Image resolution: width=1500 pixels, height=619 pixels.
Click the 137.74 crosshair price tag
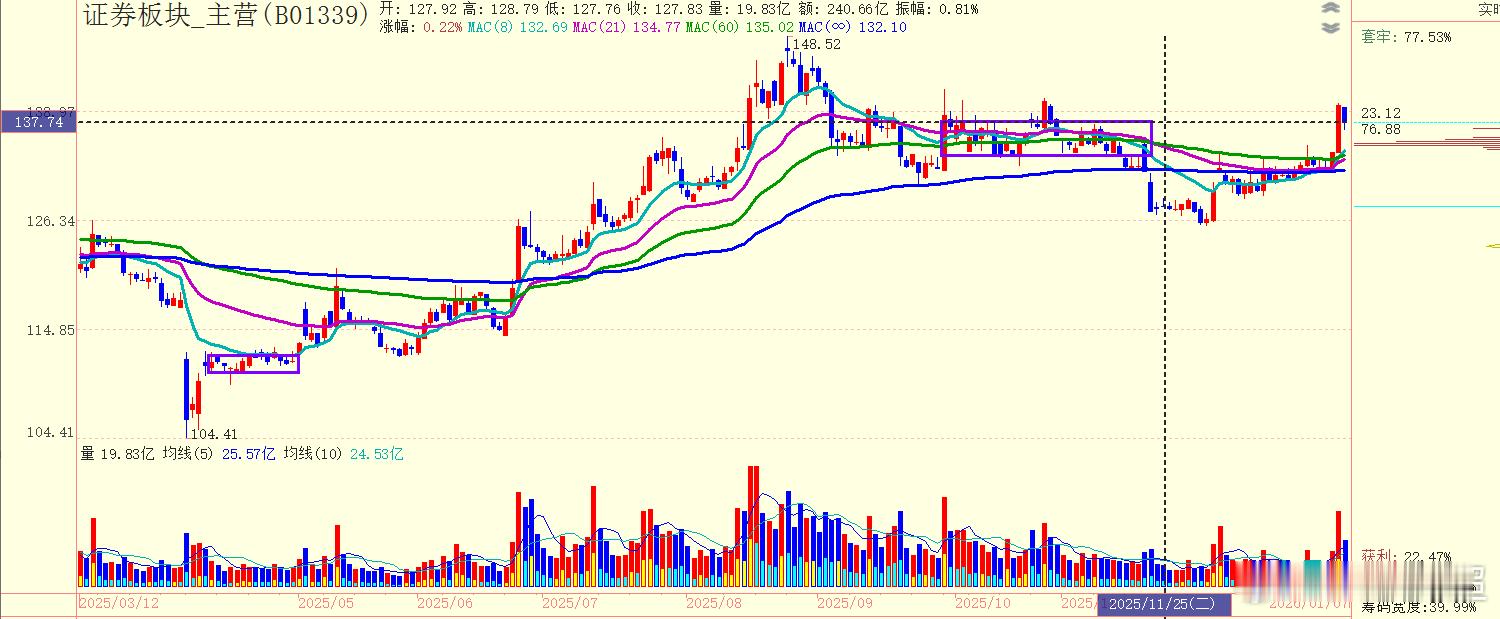tap(39, 122)
